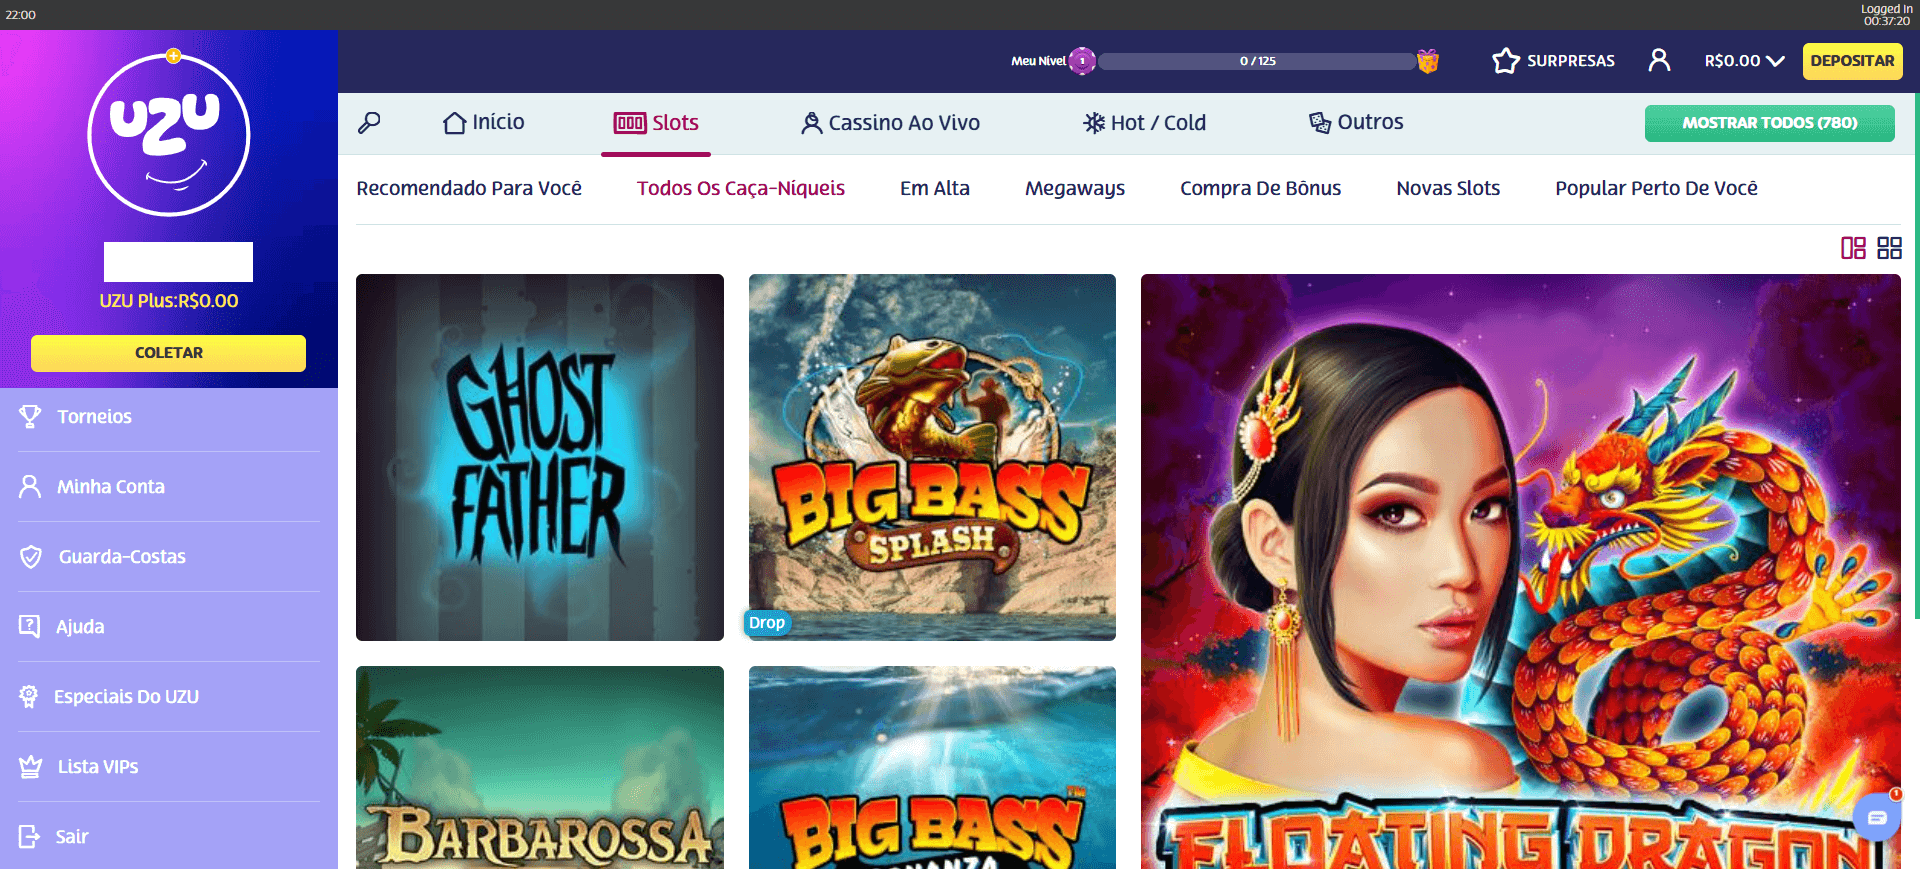
Task: Go to Cassino Ao Vivo tab
Action: [x=890, y=123]
